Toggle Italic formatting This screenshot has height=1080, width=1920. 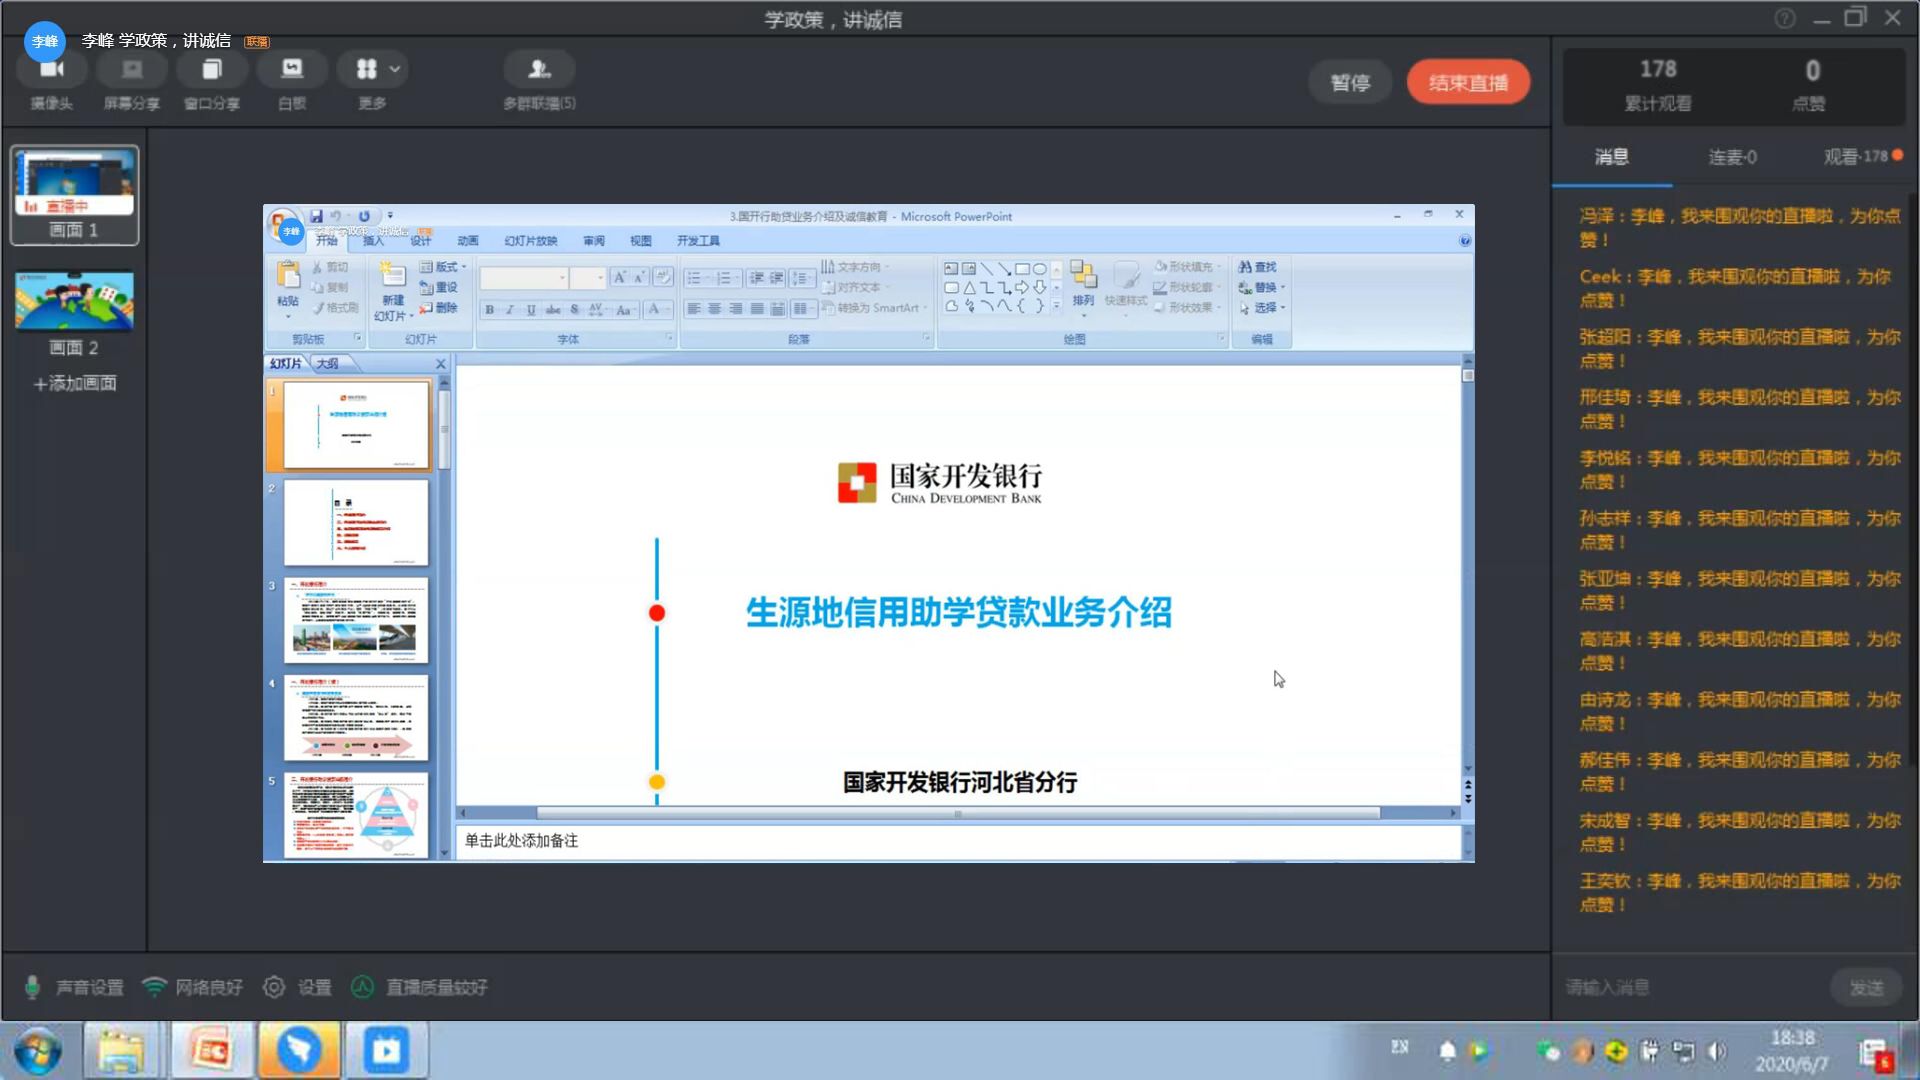[x=510, y=310]
